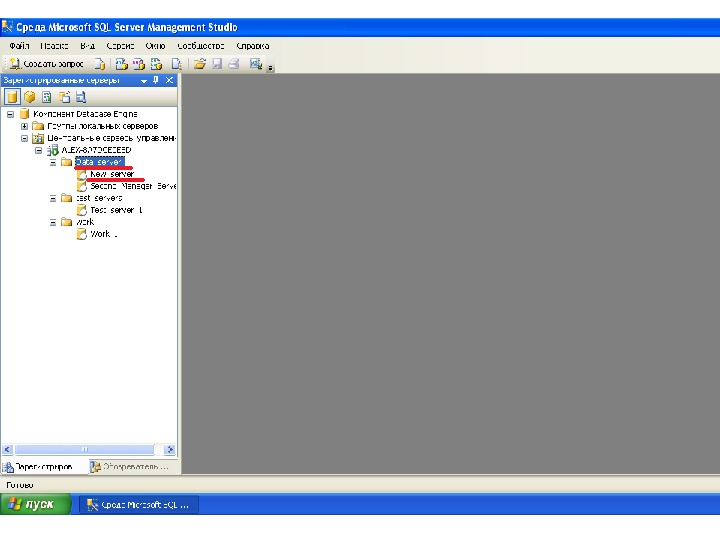This screenshot has height=540, width=720.
Task: Select Analysis Services cube server type icon
Action: click(30, 97)
